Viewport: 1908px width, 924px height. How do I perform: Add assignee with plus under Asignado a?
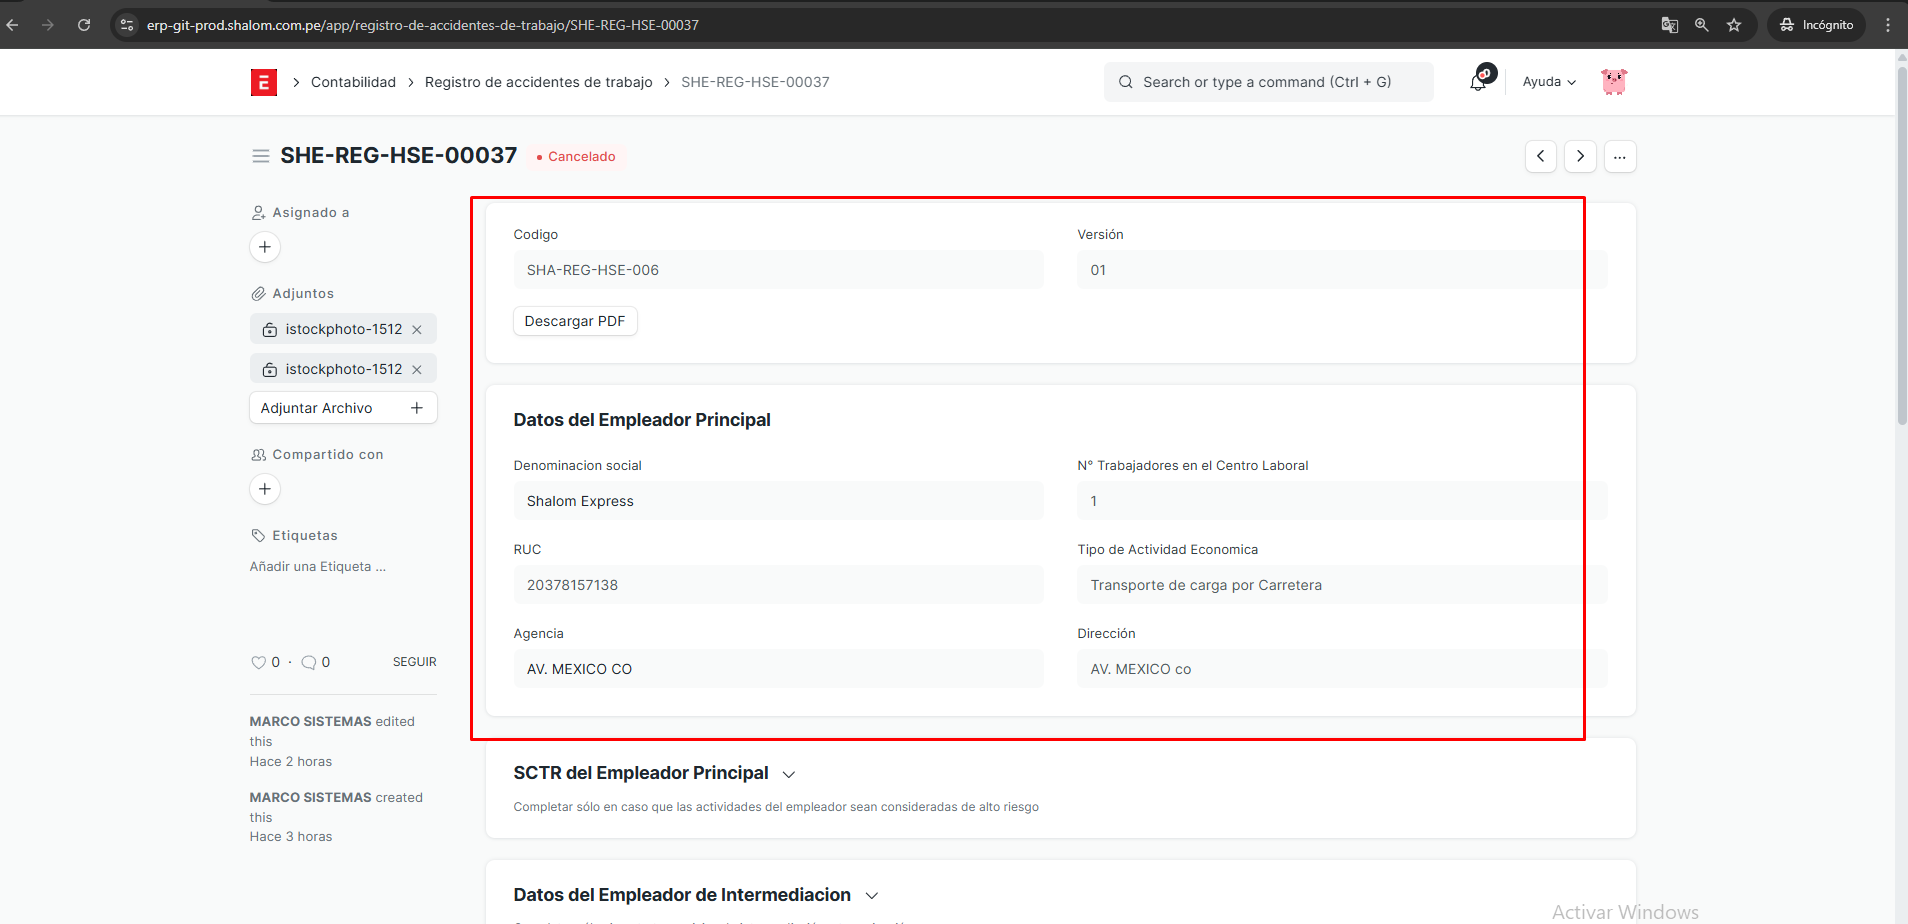[x=265, y=247]
